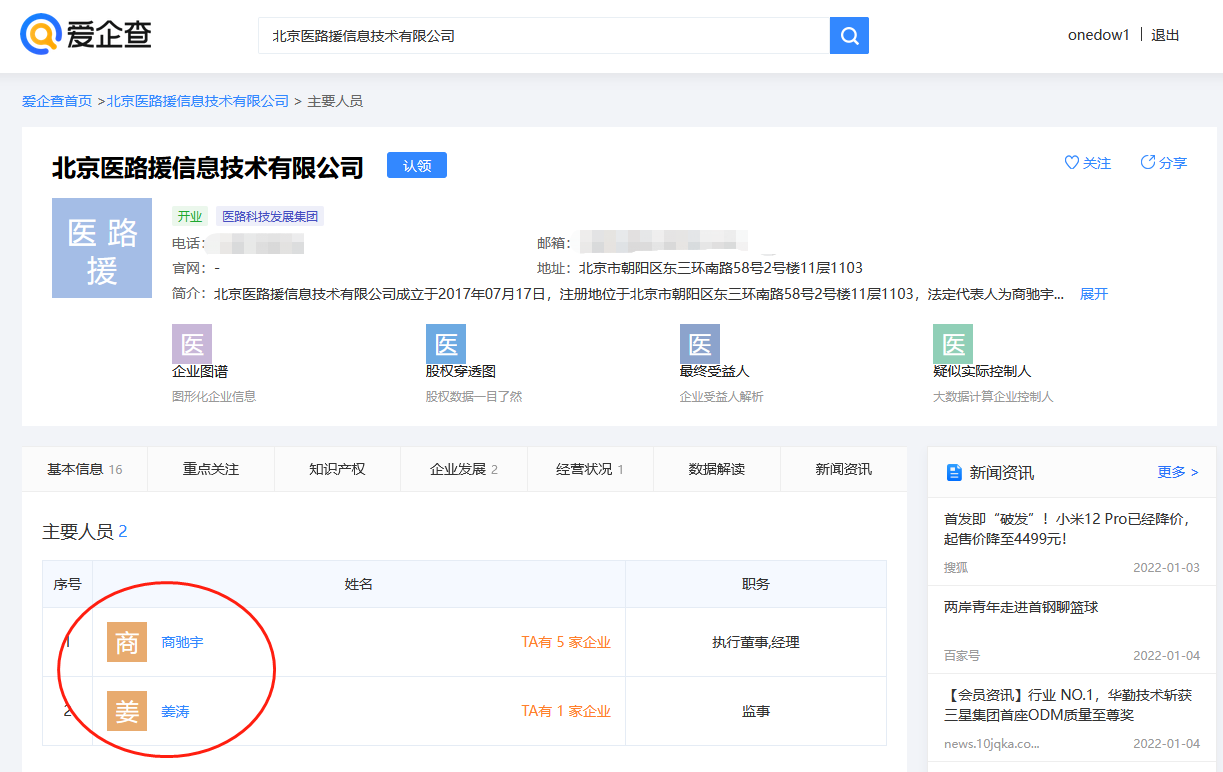Open the 股权穿透图 icon tile
Screen dimensions: 1223x772
point(446,344)
